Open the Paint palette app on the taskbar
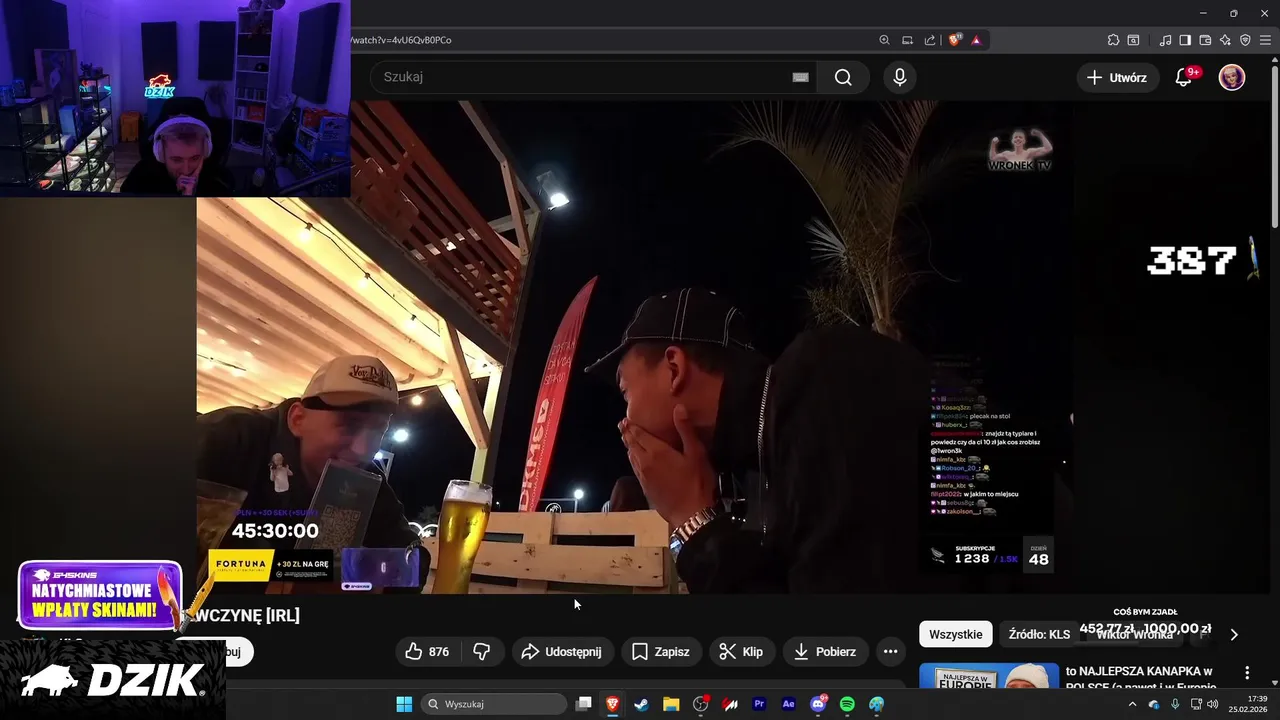The height and width of the screenshot is (720, 1280). coord(876,704)
